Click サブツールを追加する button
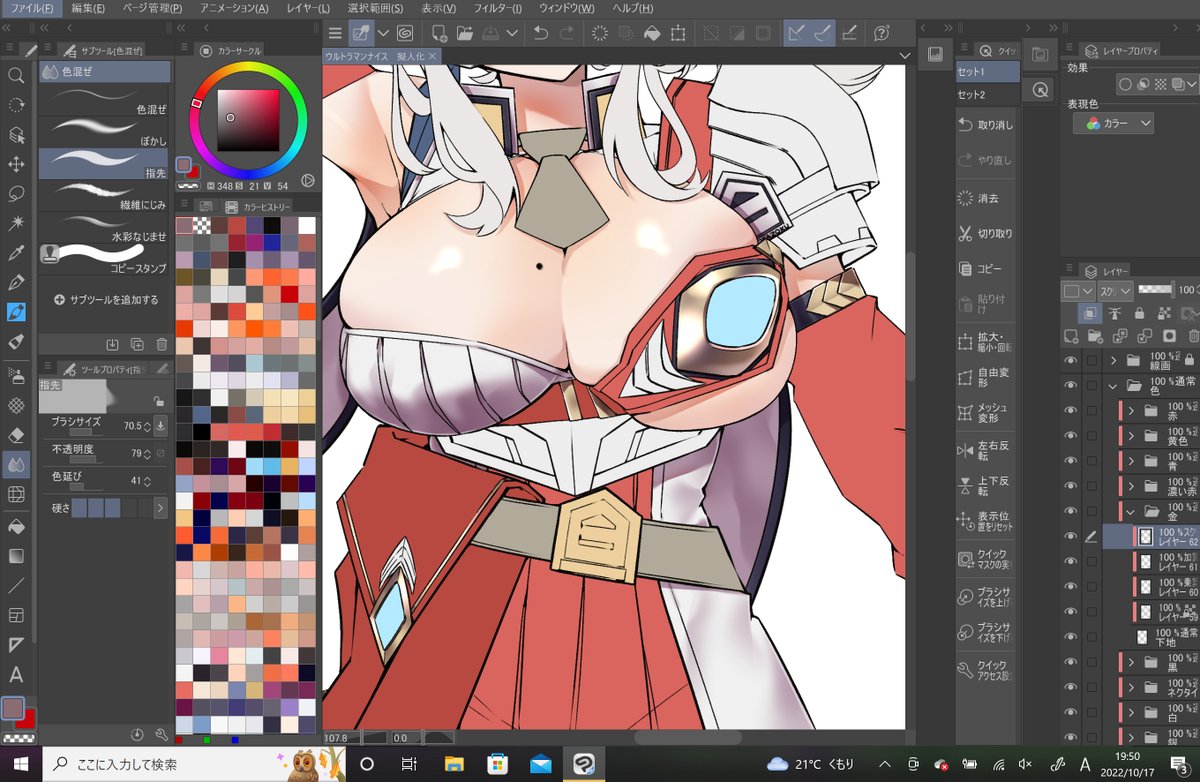The height and width of the screenshot is (782, 1200). [106, 299]
